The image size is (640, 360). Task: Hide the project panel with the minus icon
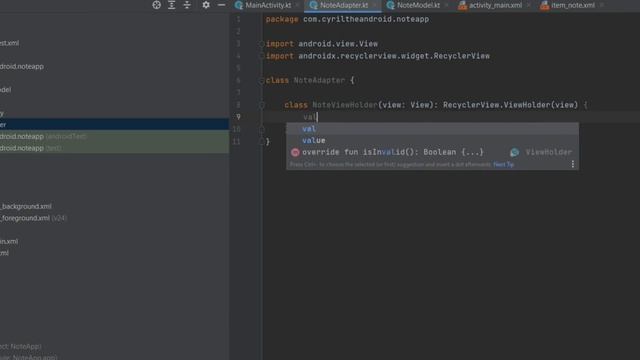pyautogui.click(x=221, y=5)
